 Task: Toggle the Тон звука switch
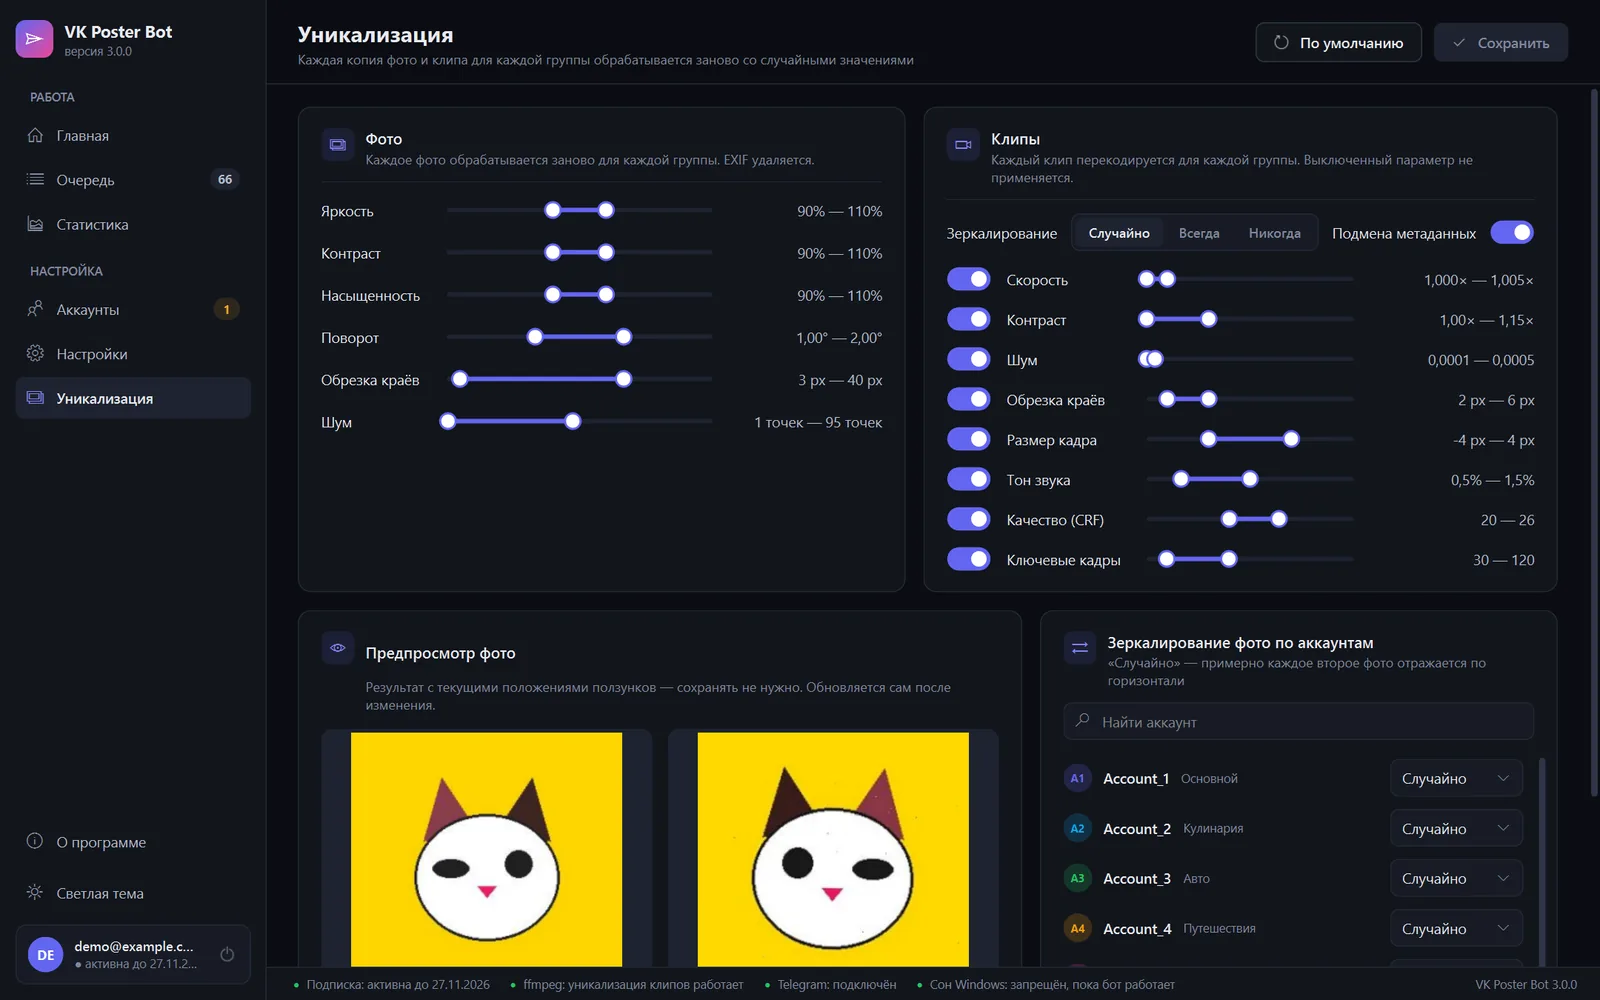click(969, 479)
